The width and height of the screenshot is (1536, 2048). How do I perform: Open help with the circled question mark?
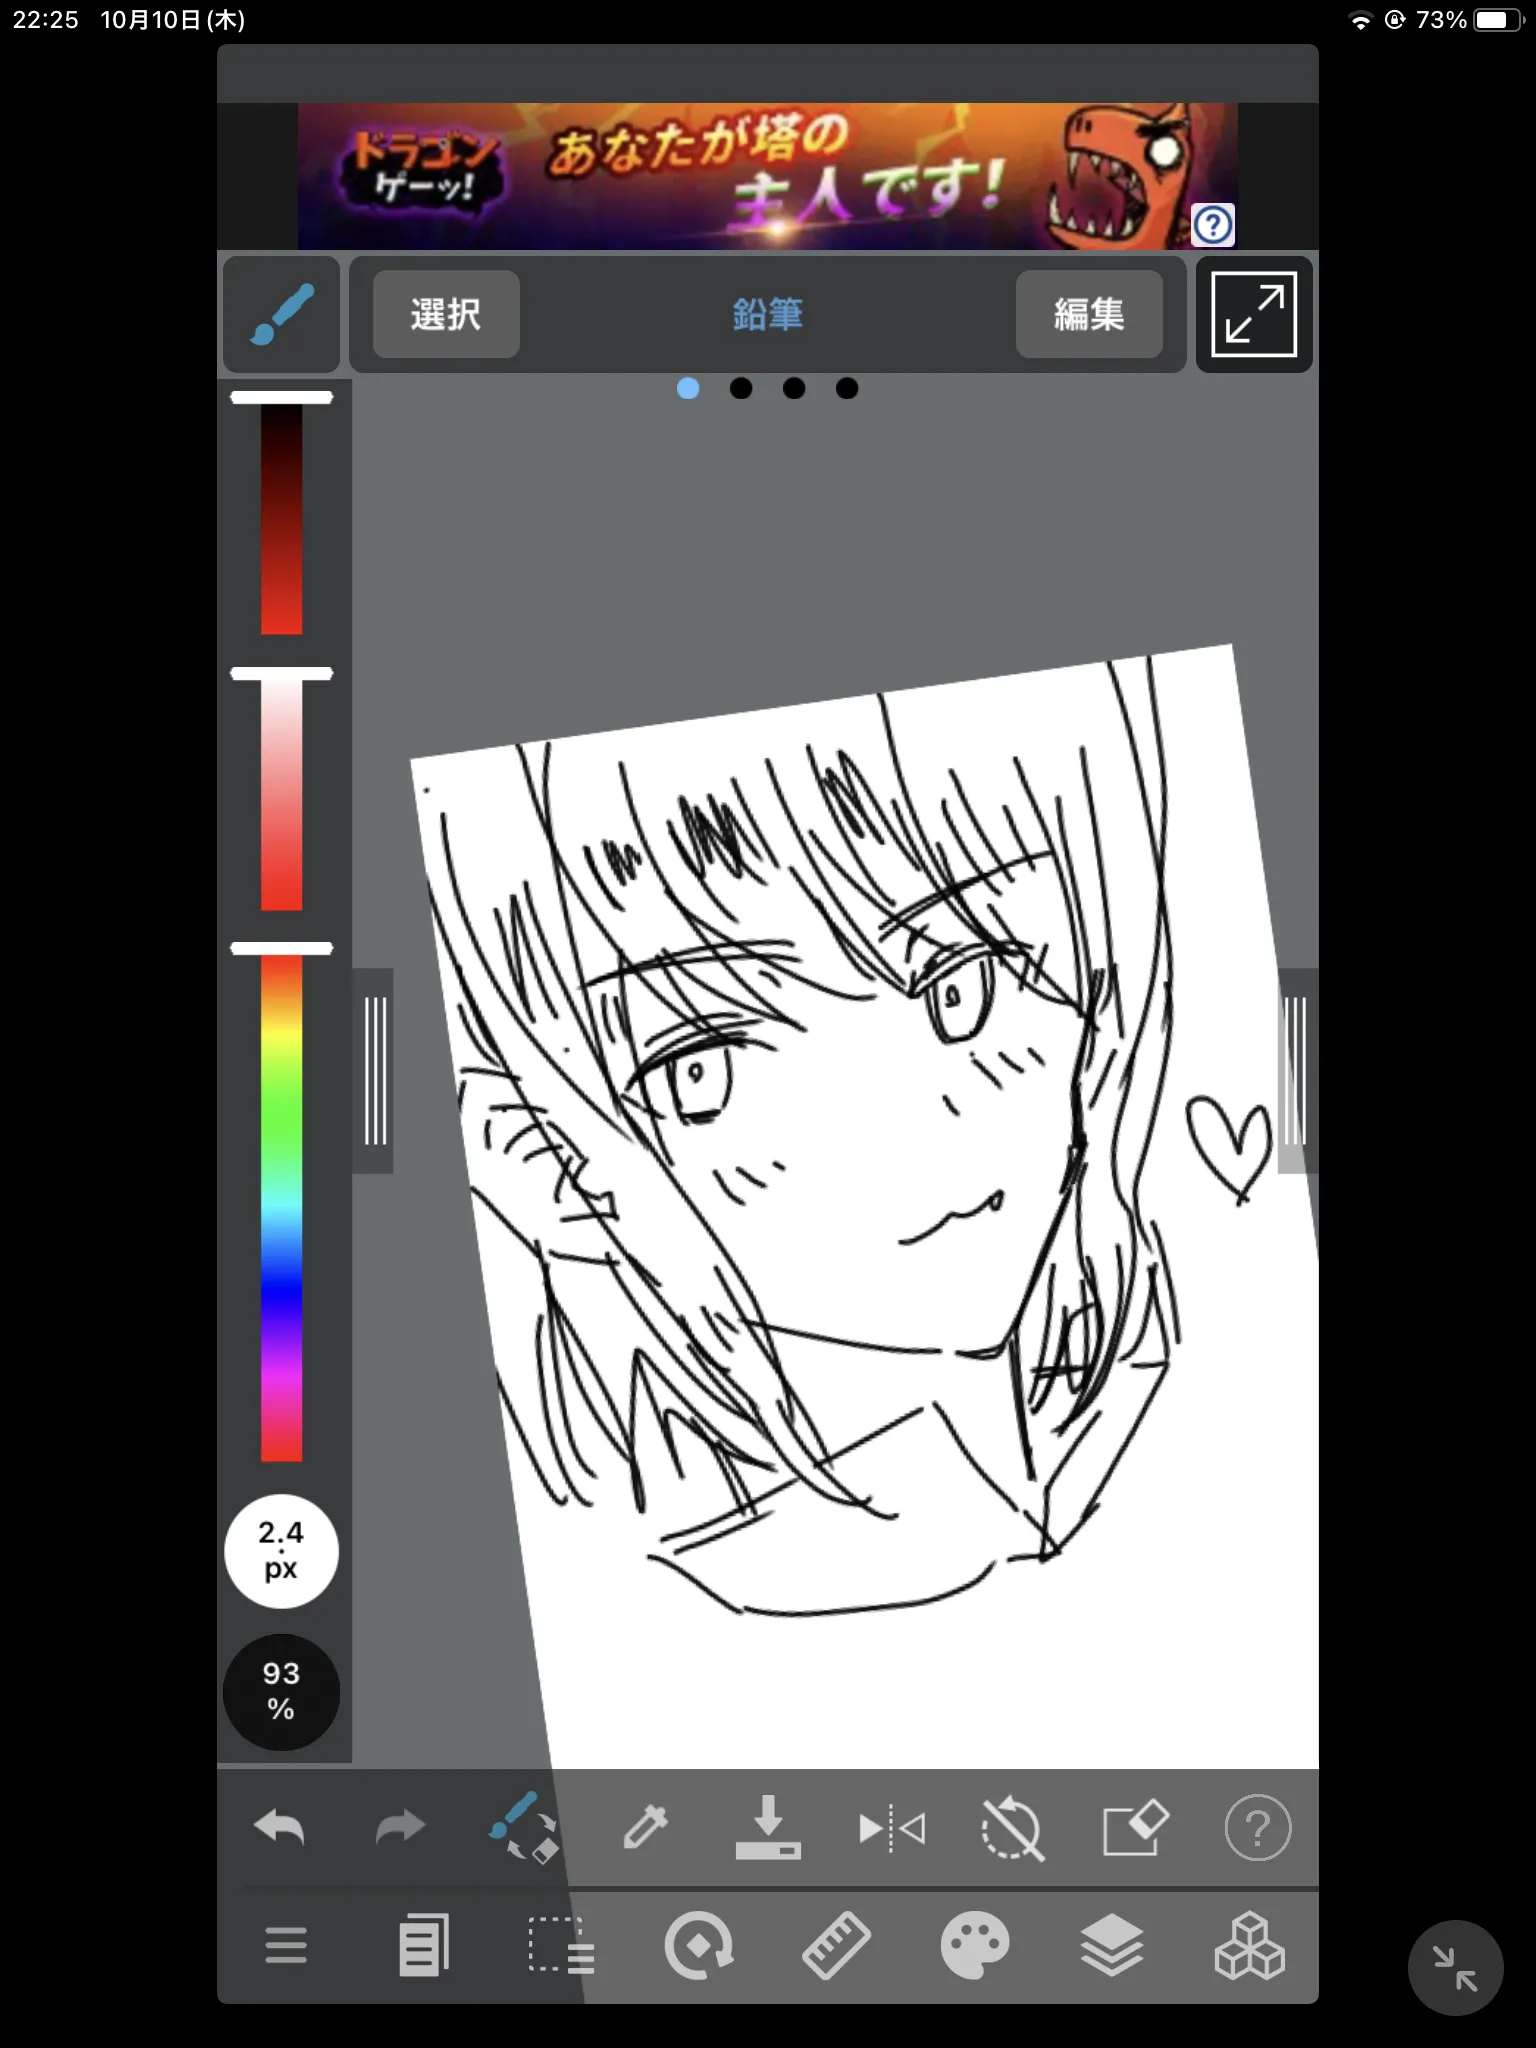[x=1257, y=1828]
